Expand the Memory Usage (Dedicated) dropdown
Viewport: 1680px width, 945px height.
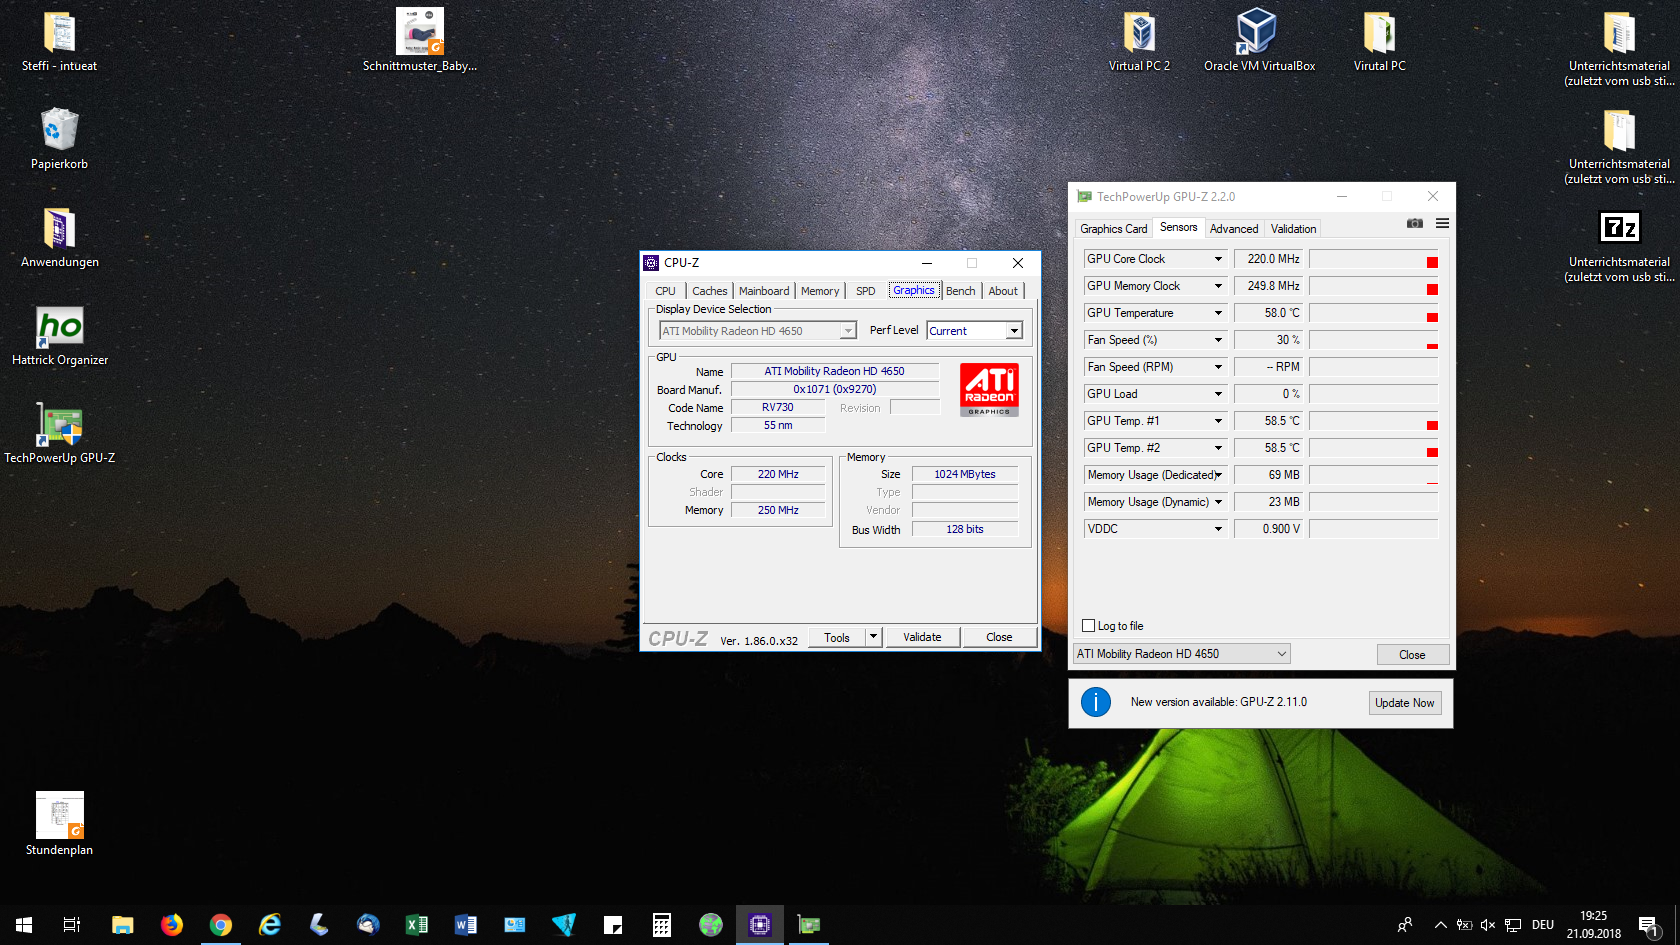(1218, 475)
